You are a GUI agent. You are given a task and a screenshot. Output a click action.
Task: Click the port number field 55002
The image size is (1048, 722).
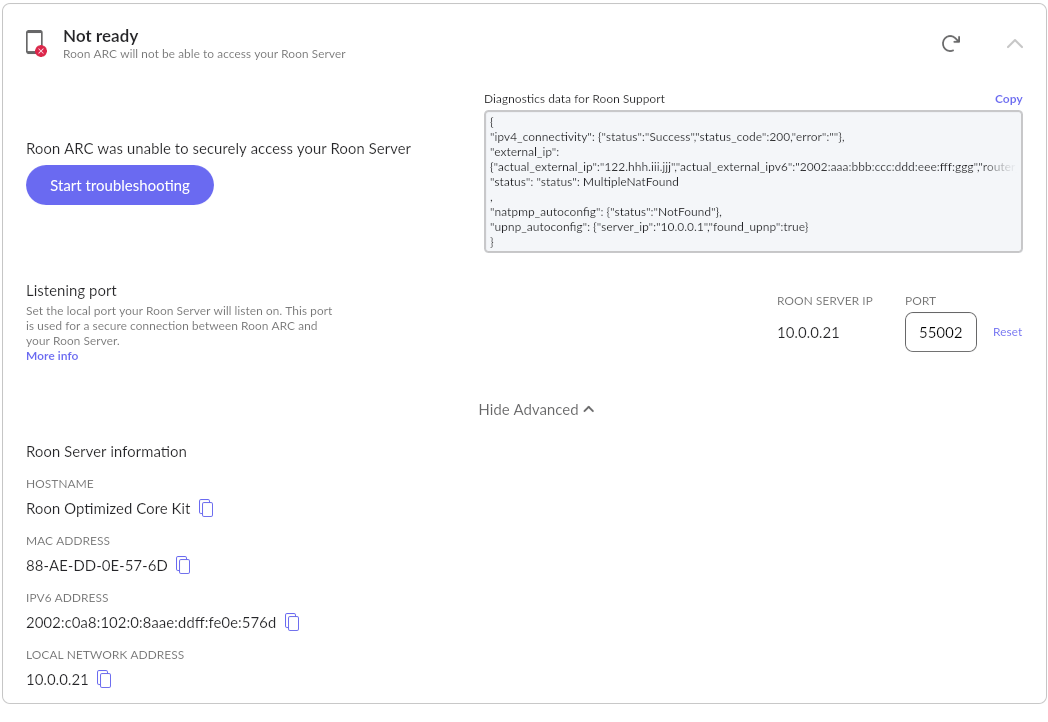click(x=940, y=332)
